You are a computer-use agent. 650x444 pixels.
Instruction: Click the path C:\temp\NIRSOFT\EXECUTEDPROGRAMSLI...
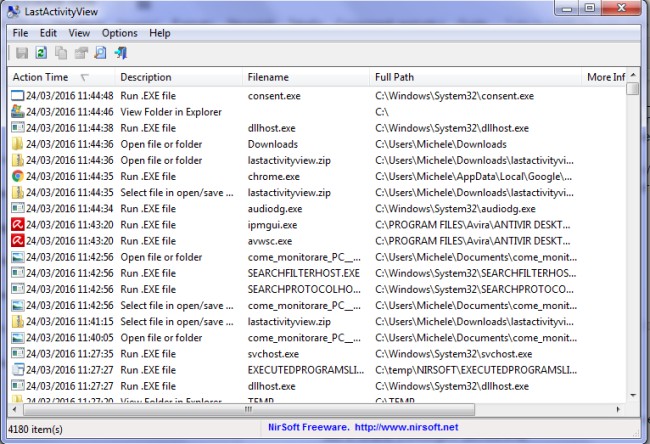click(x=476, y=370)
